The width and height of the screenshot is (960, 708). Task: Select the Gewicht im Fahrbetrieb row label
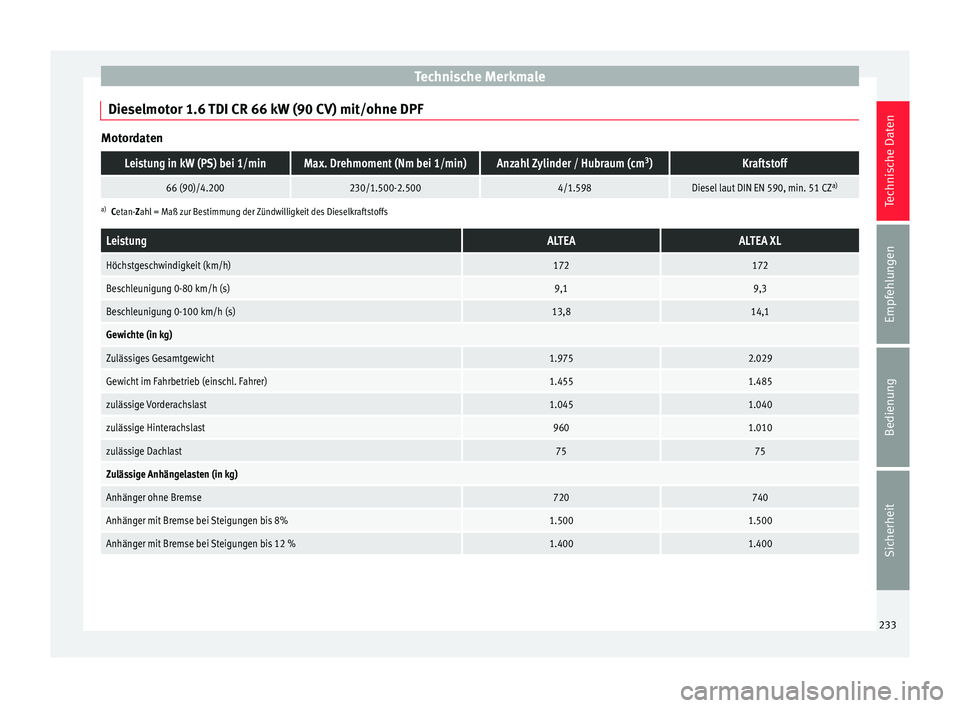[187, 382]
